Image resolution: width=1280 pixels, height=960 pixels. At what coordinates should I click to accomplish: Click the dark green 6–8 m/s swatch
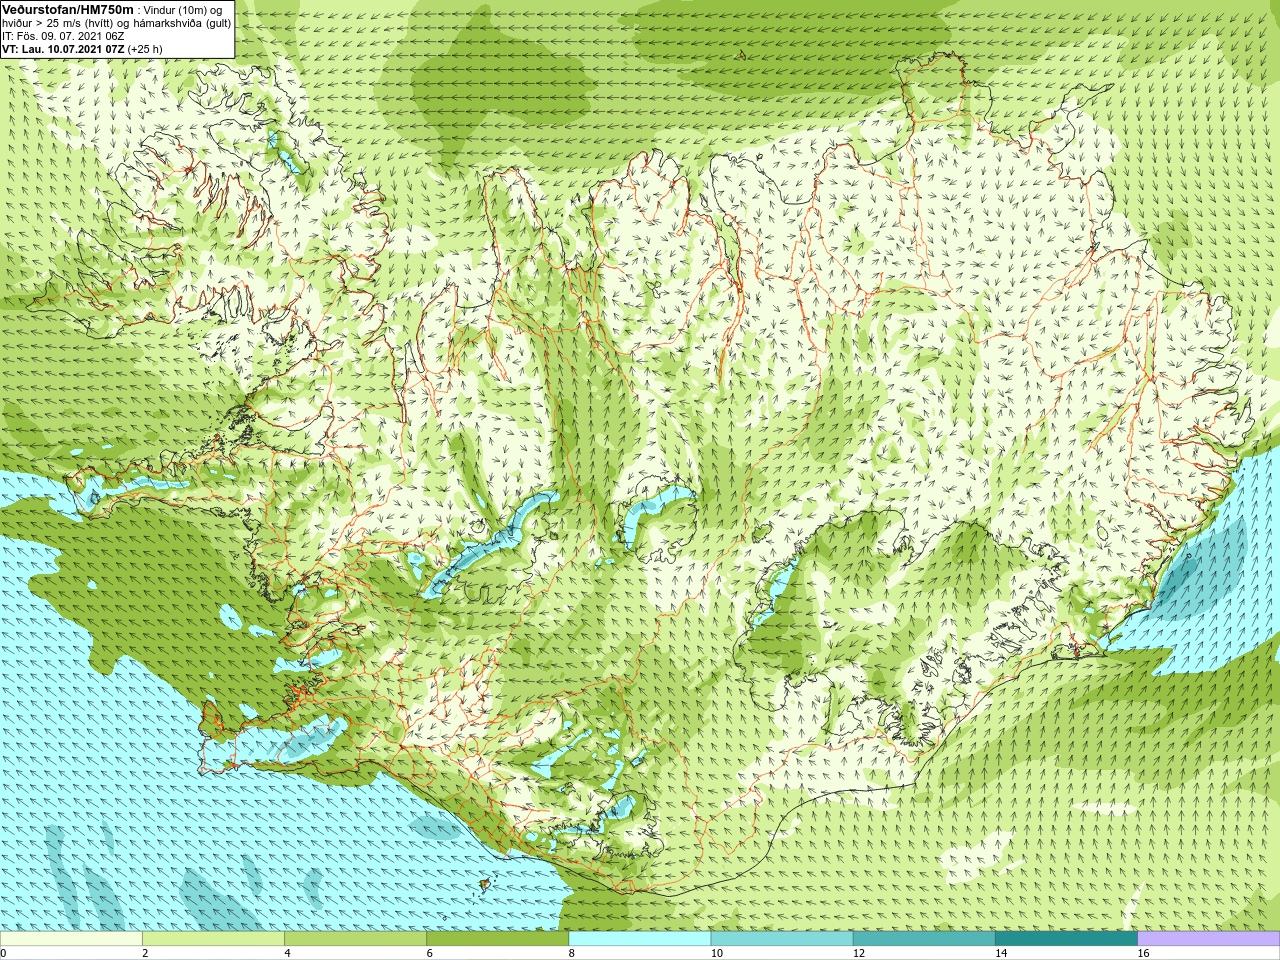(497, 939)
